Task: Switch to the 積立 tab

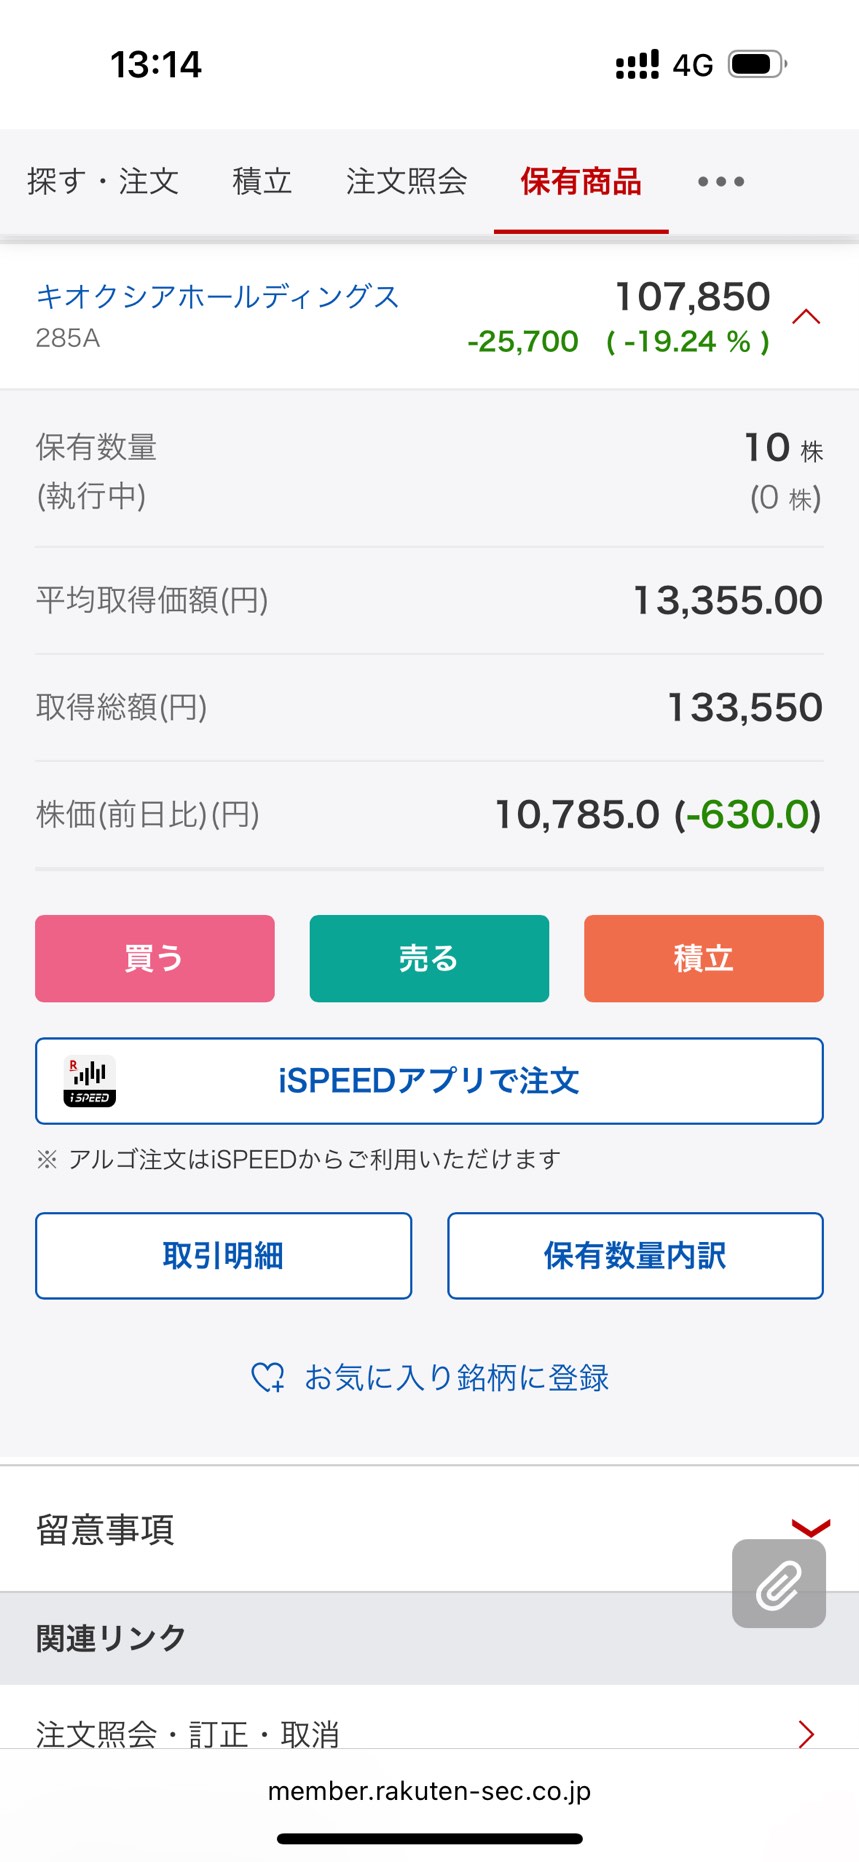Action: 262,181
